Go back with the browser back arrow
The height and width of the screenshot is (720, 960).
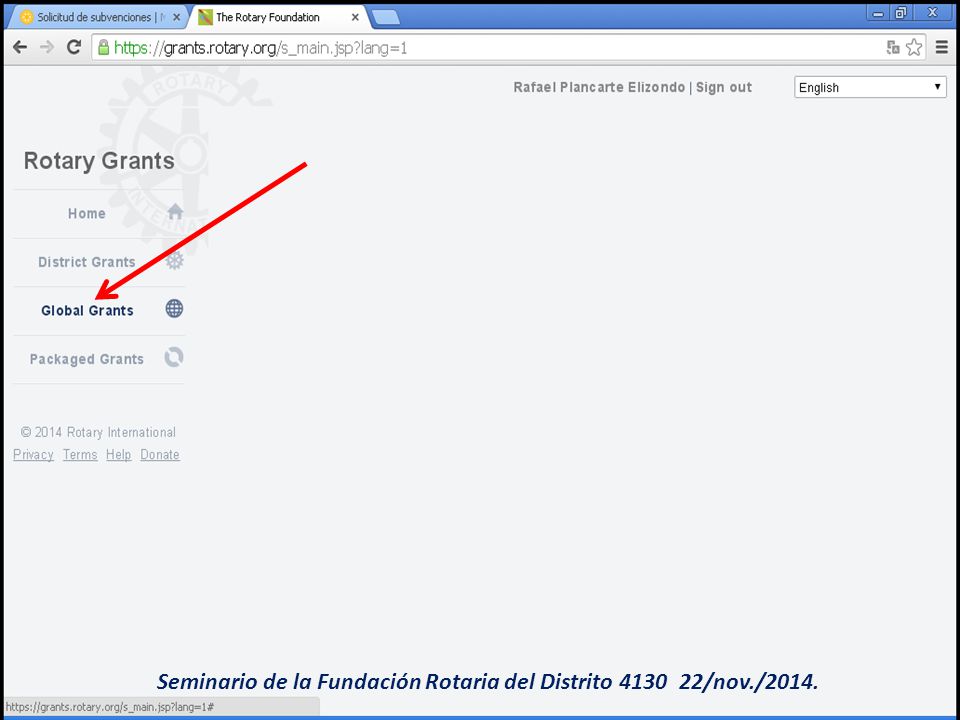pyautogui.click(x=20, y=47)
